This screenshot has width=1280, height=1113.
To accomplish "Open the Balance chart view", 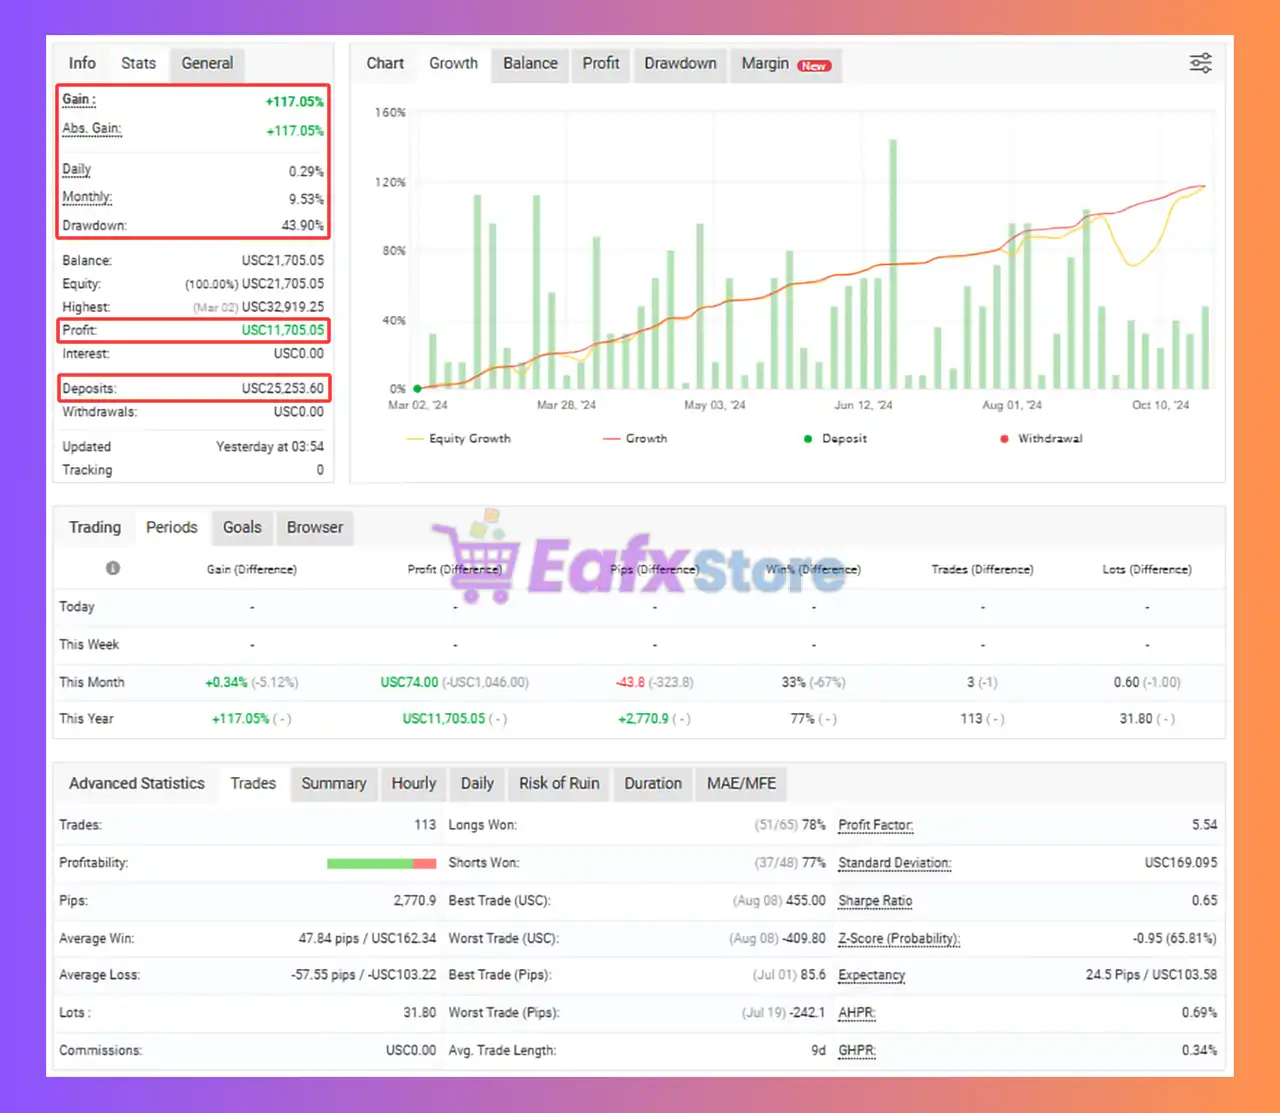I will click(530, 64).
